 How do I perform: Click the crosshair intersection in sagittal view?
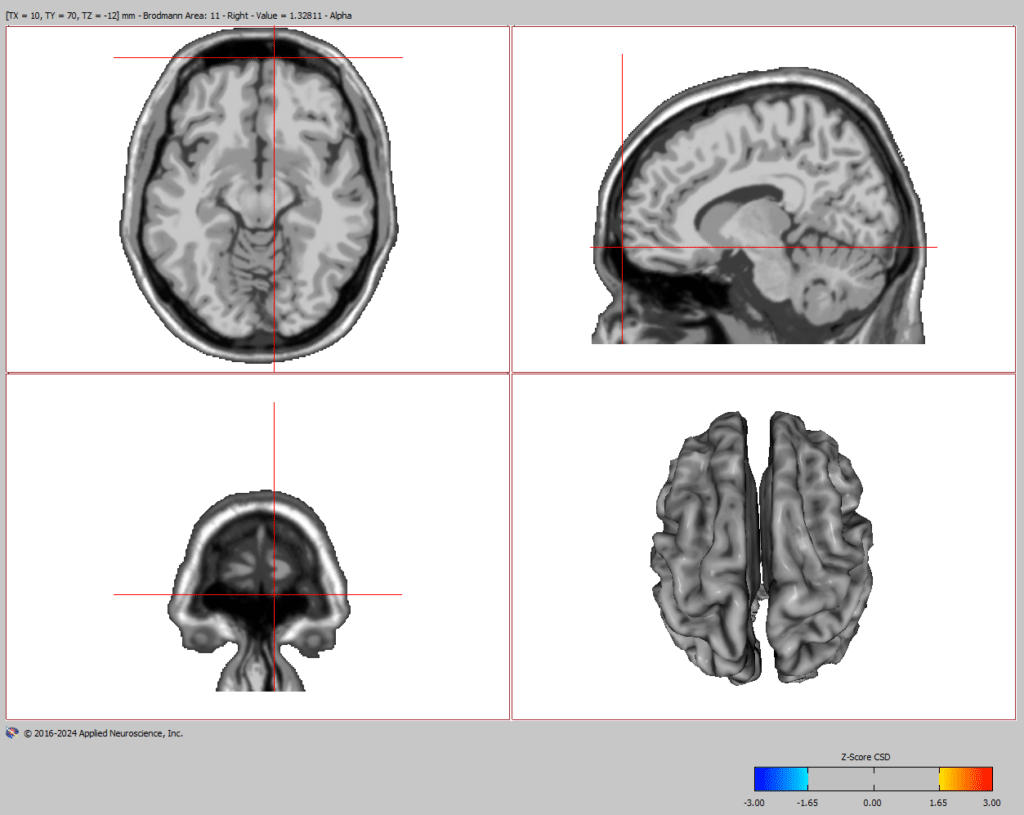pyautogui.click(x=622, y=247)
